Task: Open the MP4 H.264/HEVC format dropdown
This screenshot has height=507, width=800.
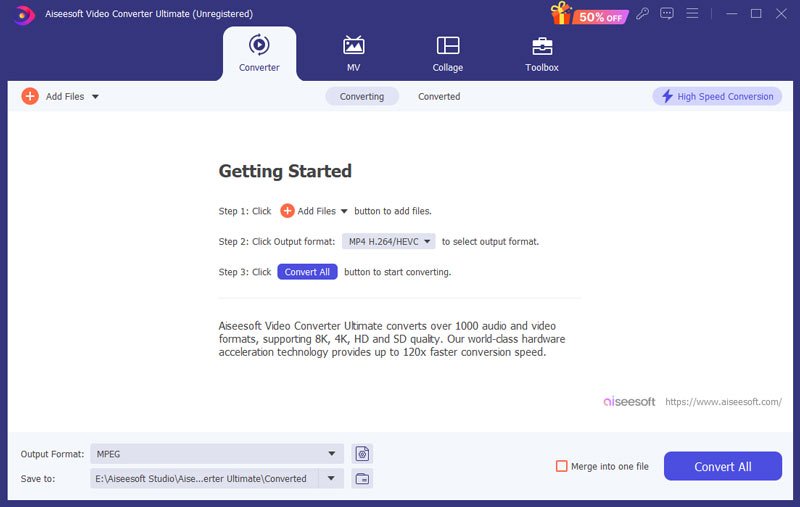Action: pos(389,242)
